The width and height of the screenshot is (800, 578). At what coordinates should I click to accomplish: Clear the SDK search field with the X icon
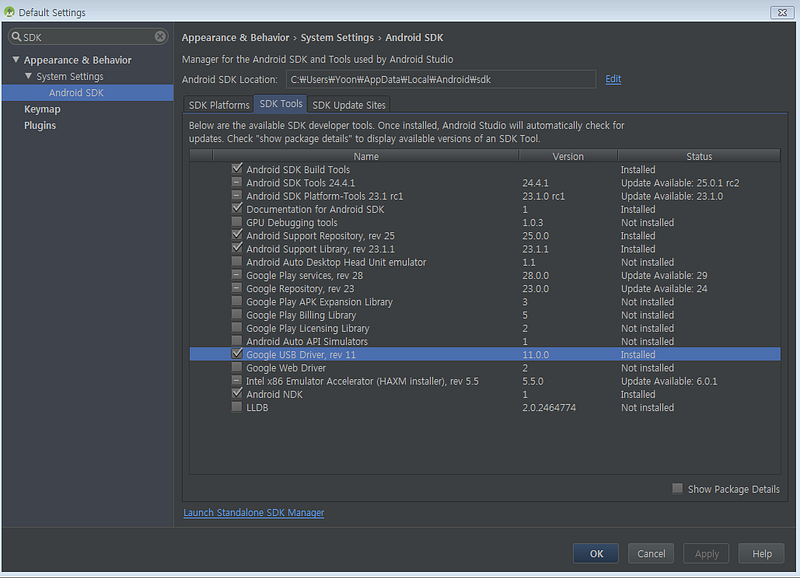(x=160, y=36)
